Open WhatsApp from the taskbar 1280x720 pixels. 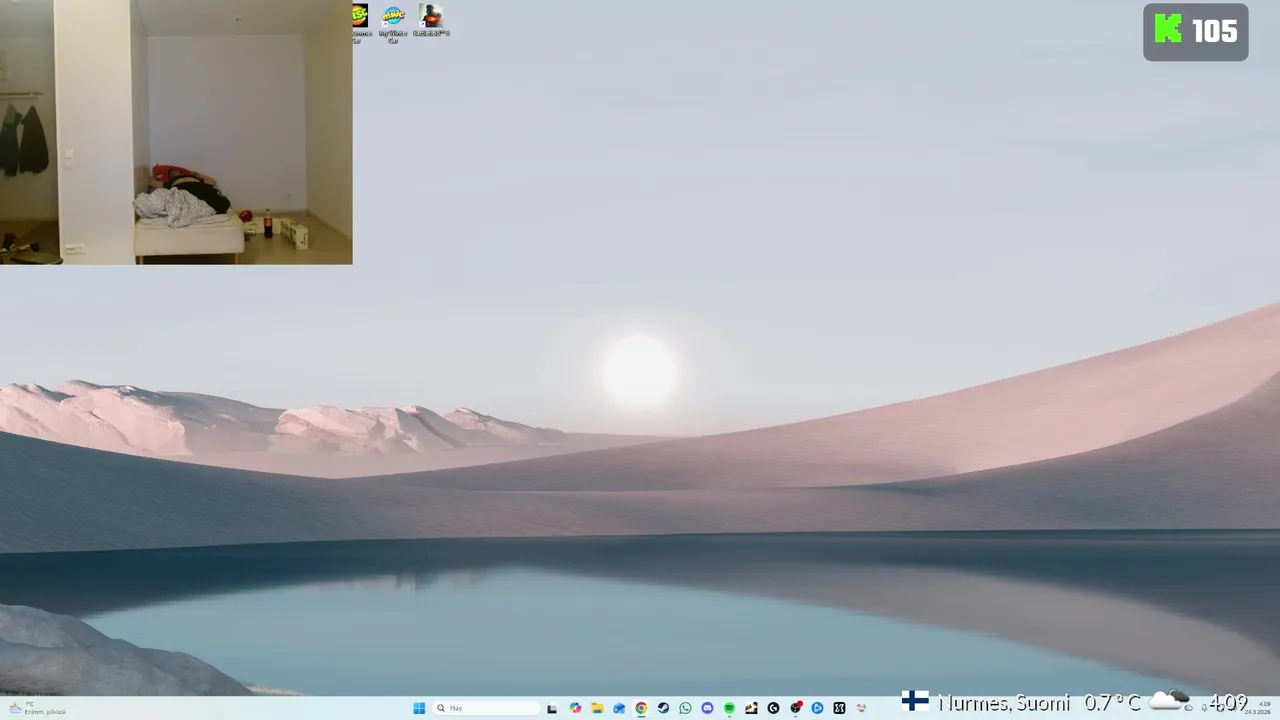coord(685,708)
